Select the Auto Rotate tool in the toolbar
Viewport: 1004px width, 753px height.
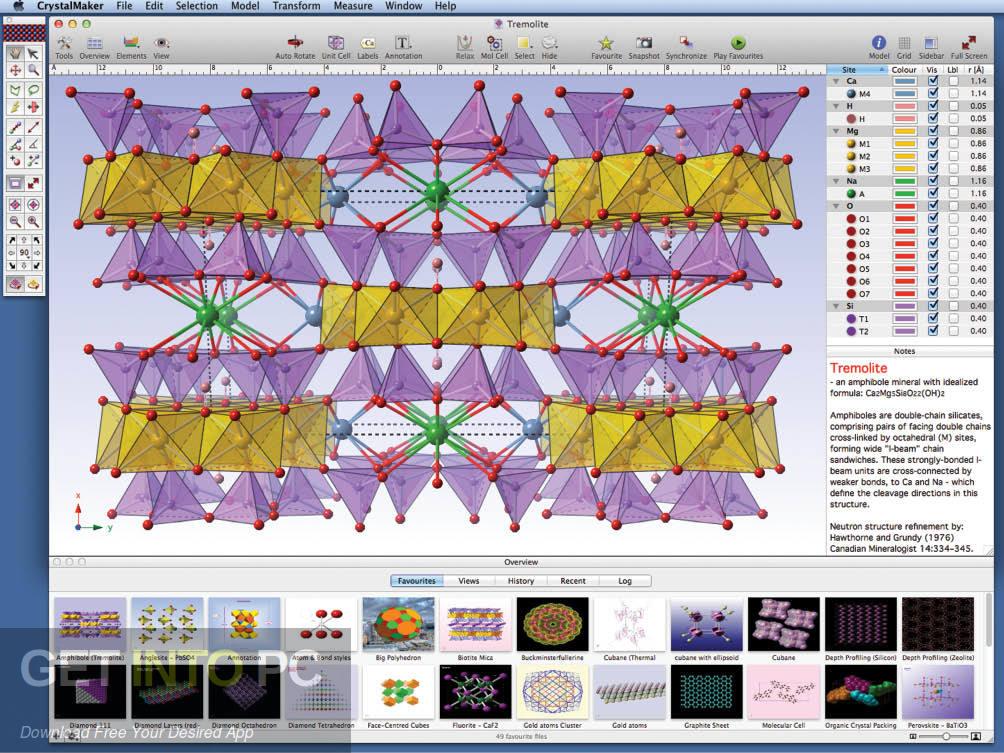click(294, 42)
